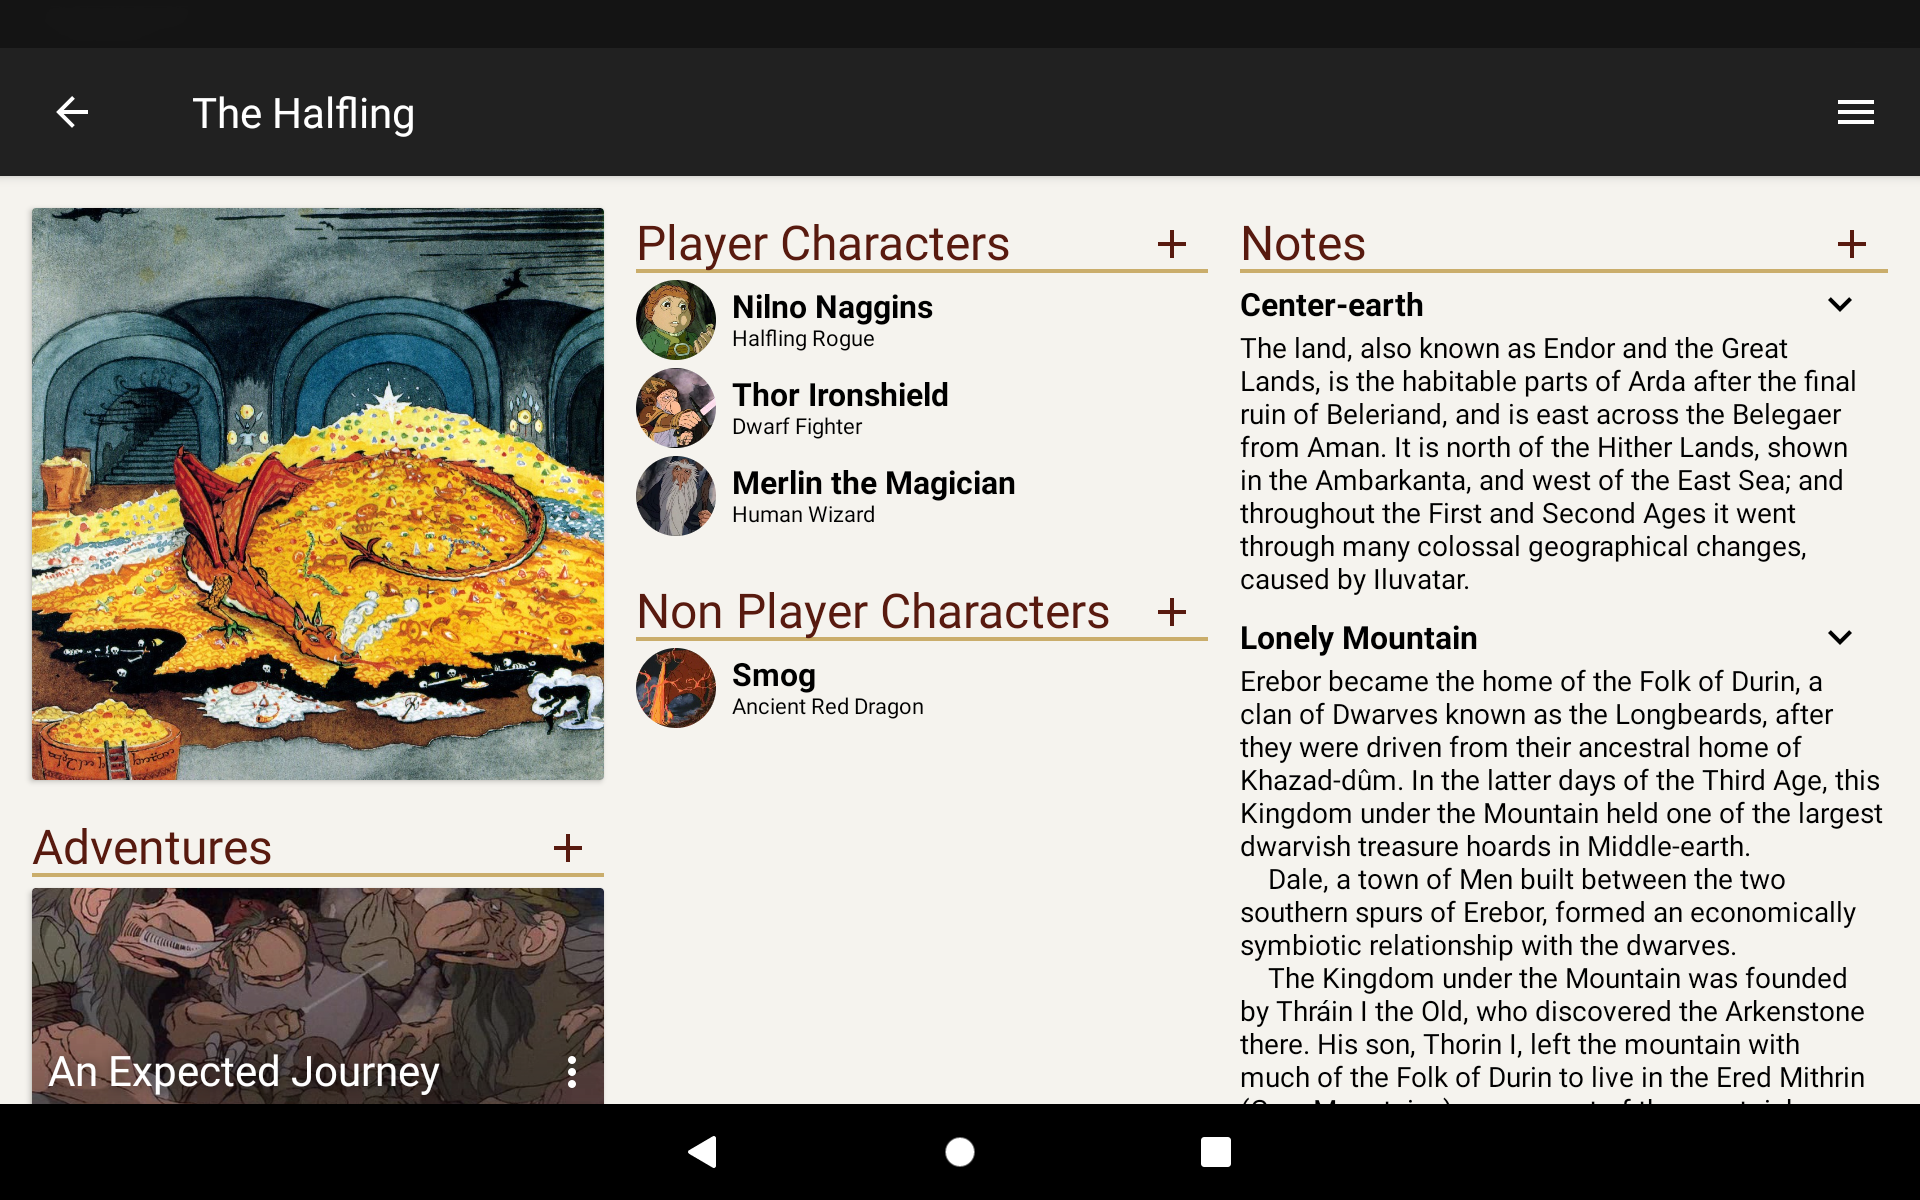Open the three-dot menu on An Expected Journey
Screen dimensions: 1920x1200
click(572, 1073)
